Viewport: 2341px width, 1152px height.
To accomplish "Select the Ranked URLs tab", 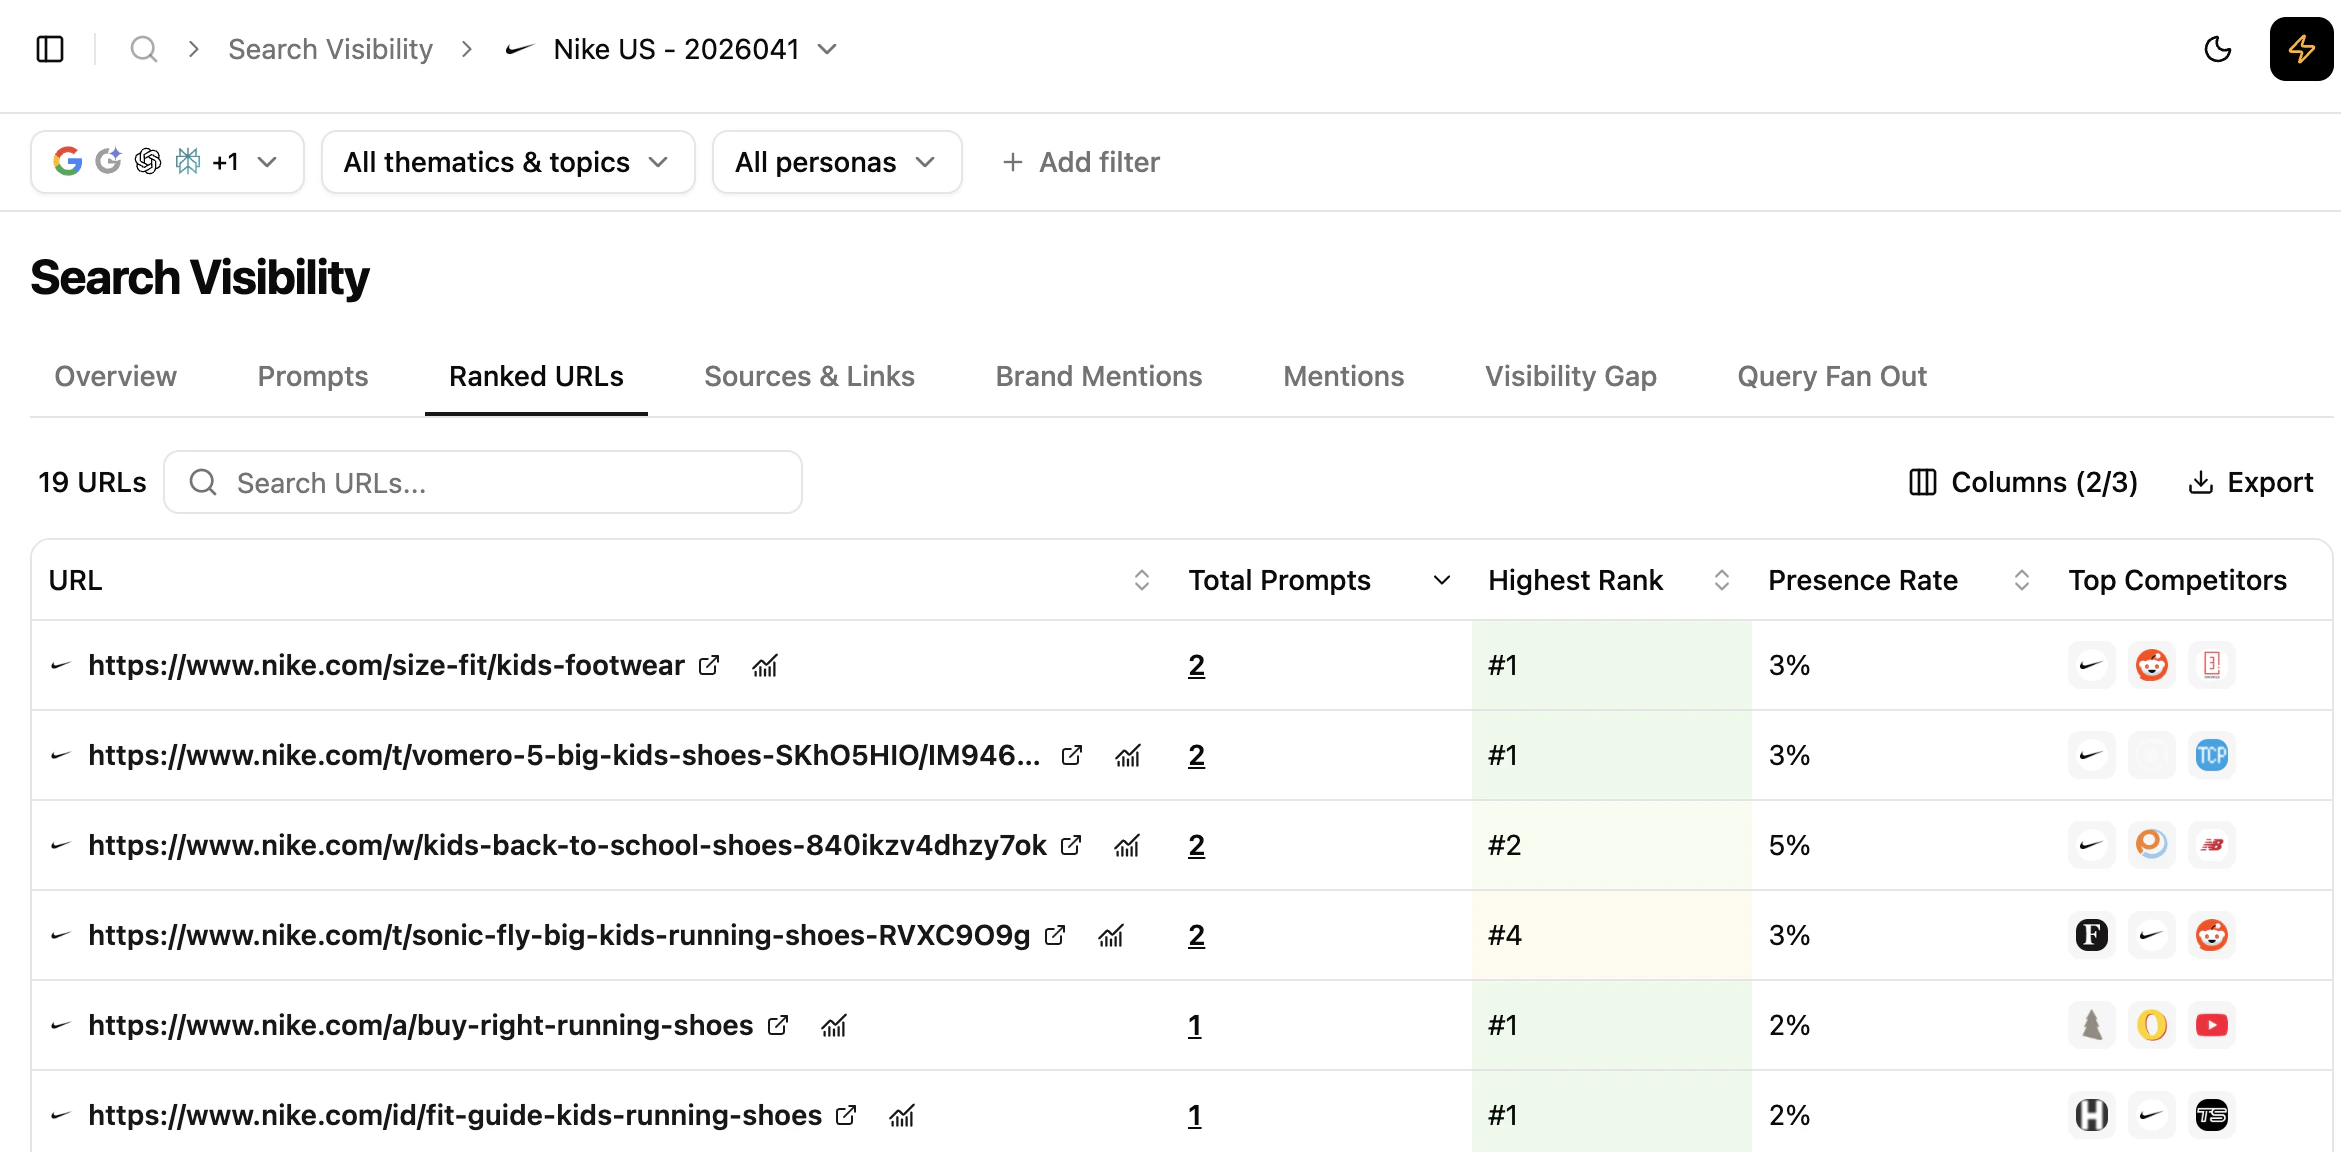I will coord(536,376).
